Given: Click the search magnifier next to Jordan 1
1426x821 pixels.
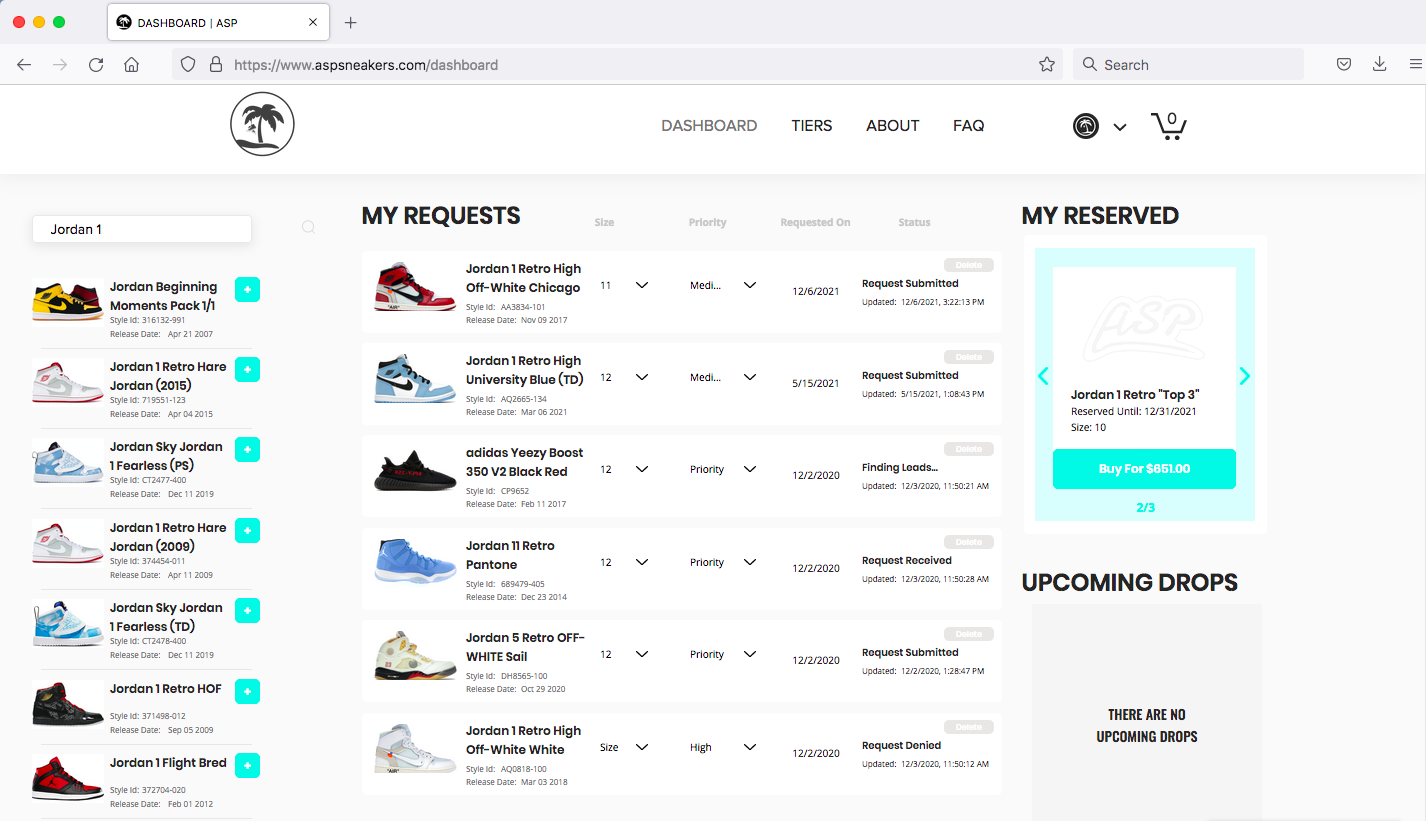Looking at the screenshot, I should coord(308,228).
